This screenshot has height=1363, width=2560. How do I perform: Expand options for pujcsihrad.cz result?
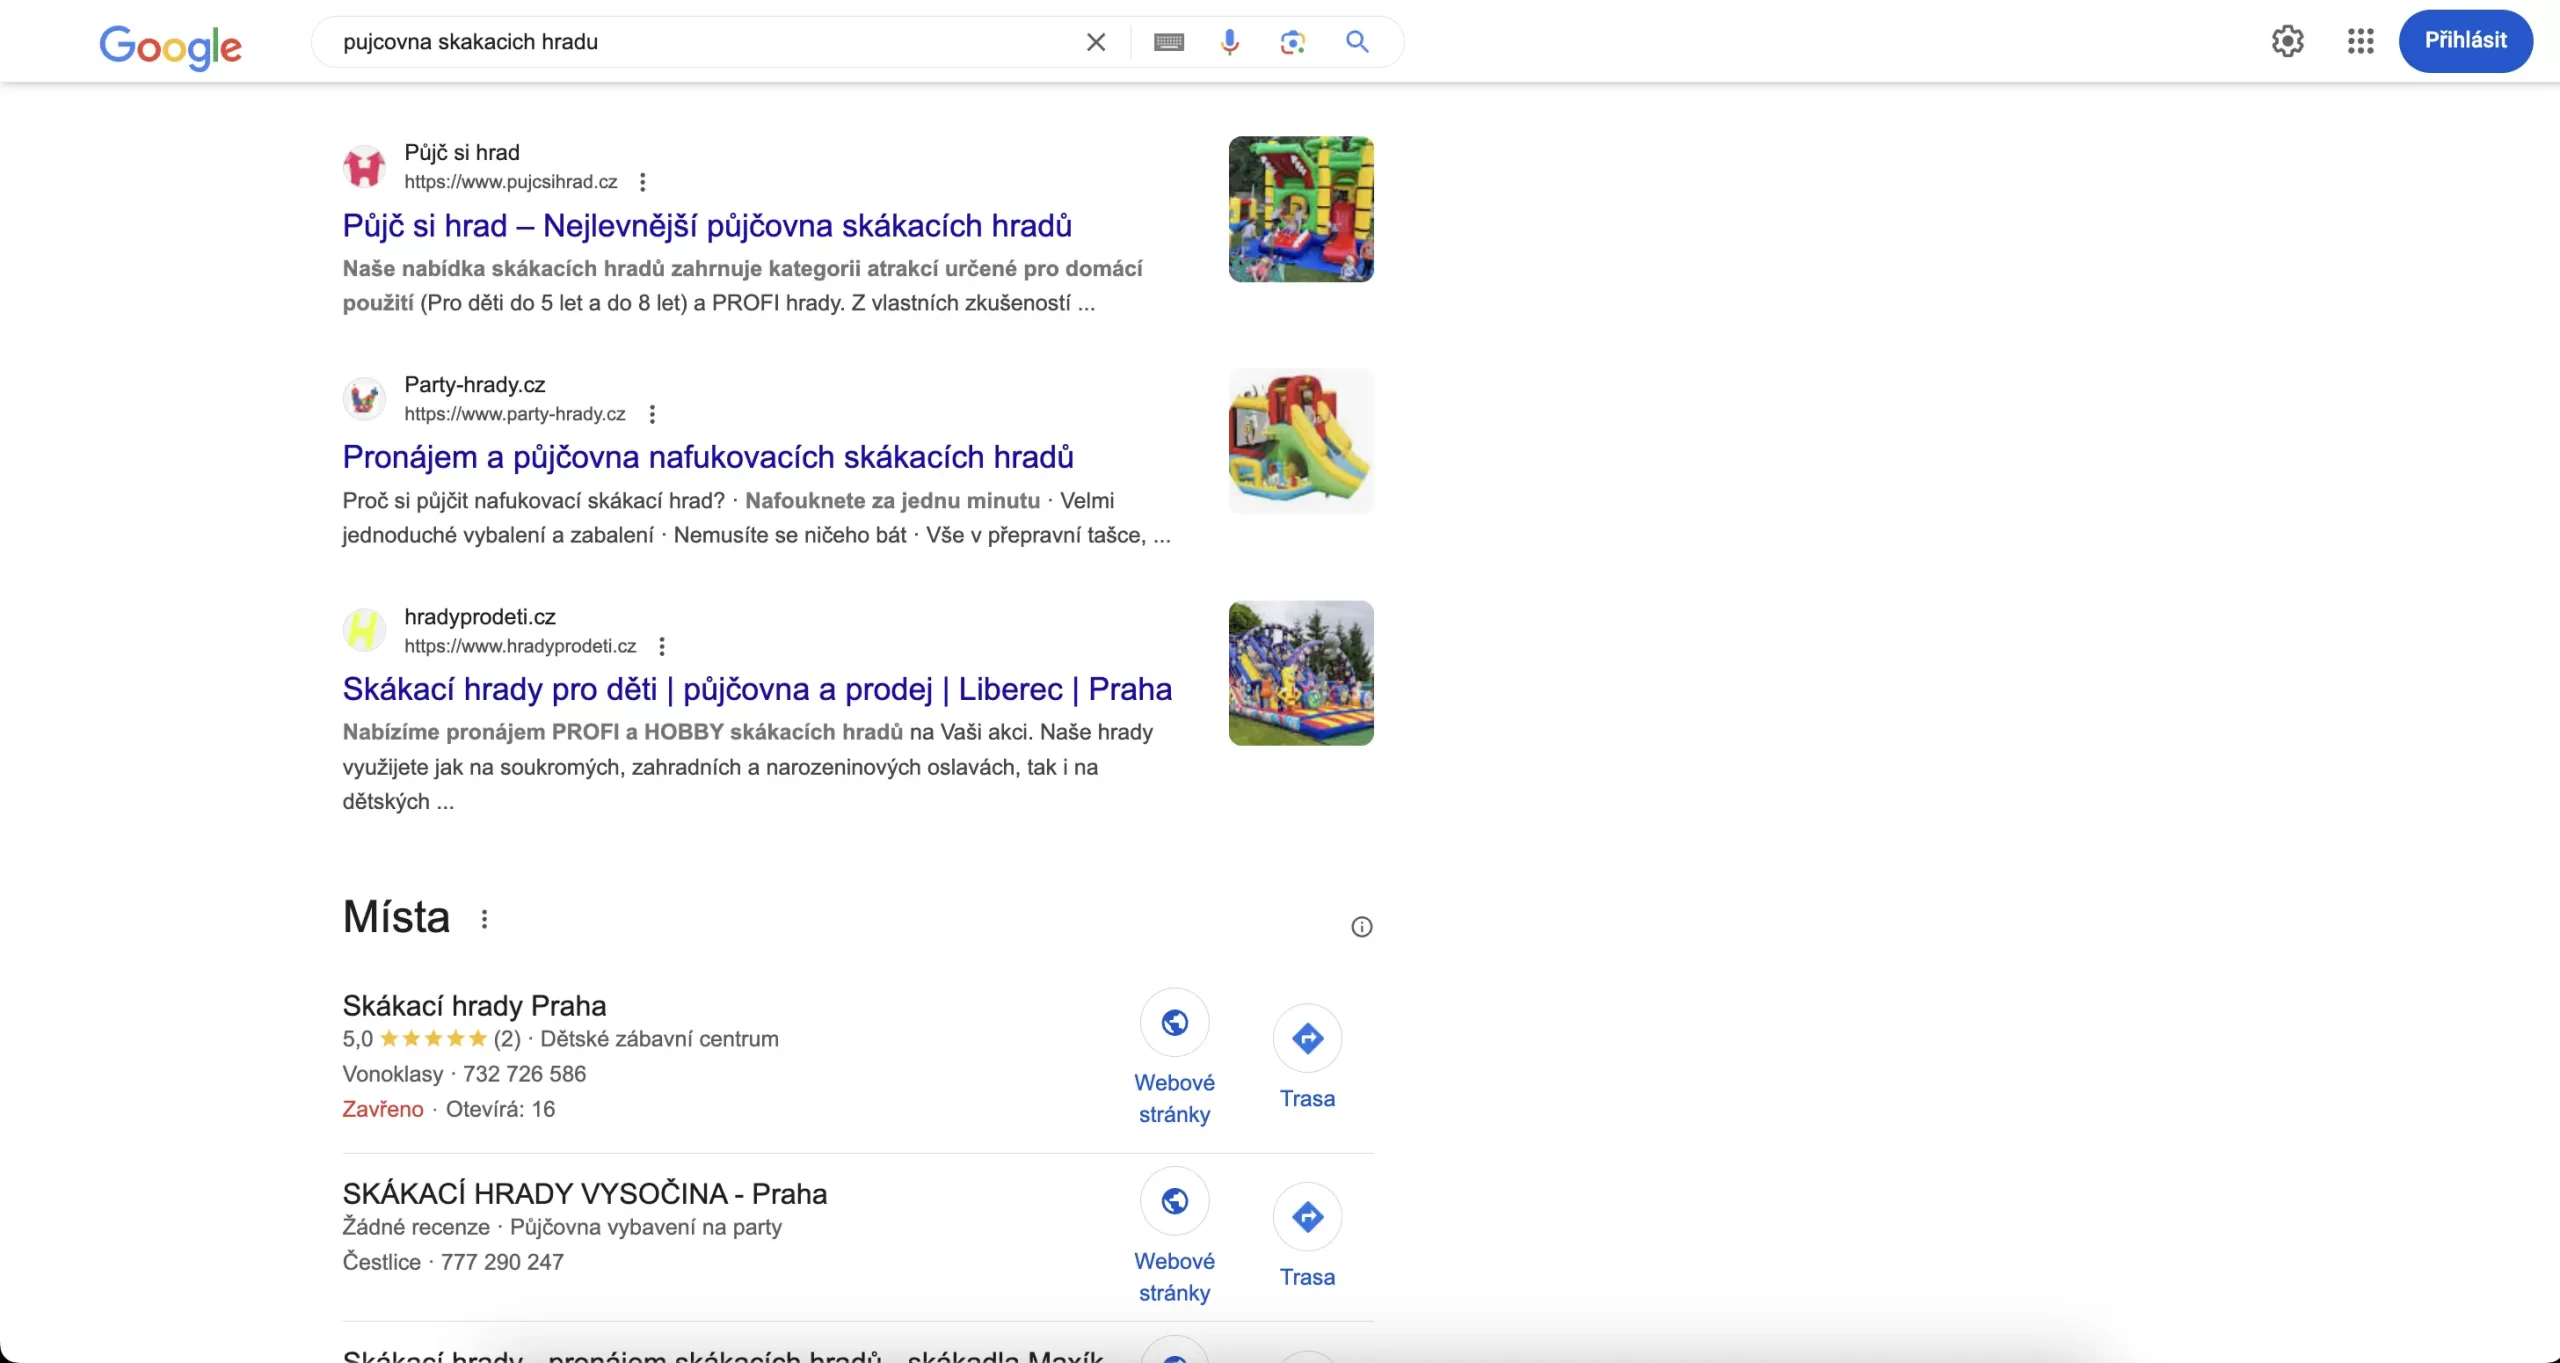click(x=643, y=182)
